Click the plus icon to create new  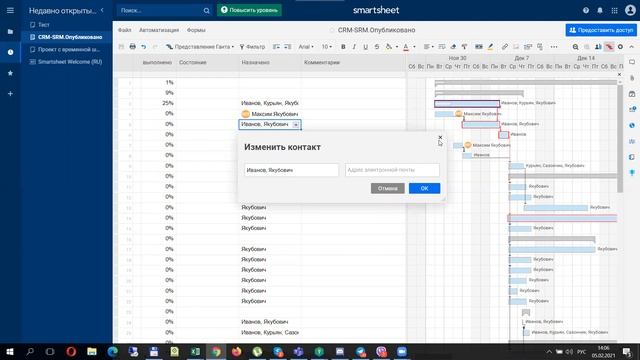[x=10, y=93]
